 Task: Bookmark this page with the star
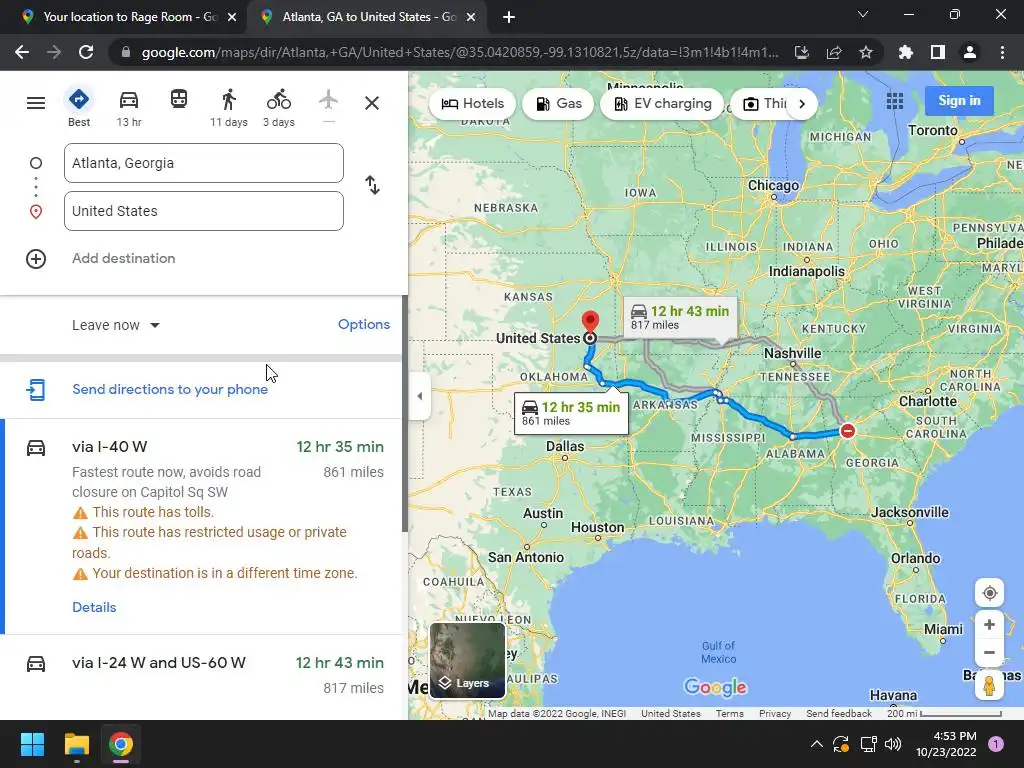[866, 52]
